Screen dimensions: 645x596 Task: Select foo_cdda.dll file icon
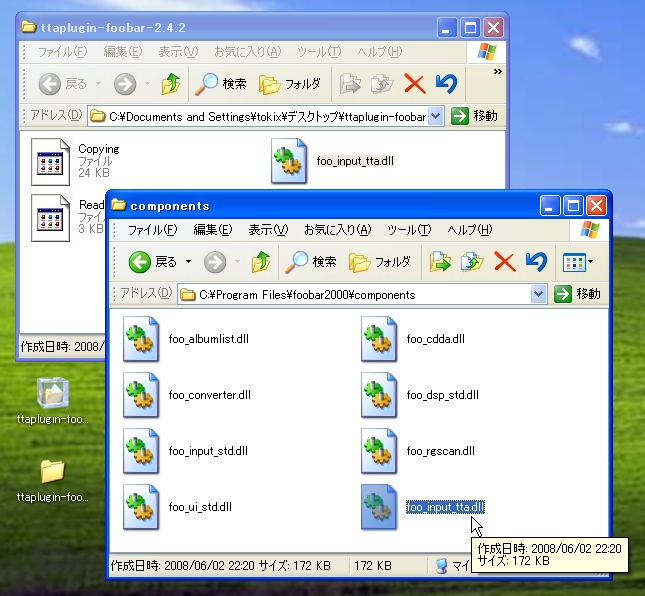[379, 339]
